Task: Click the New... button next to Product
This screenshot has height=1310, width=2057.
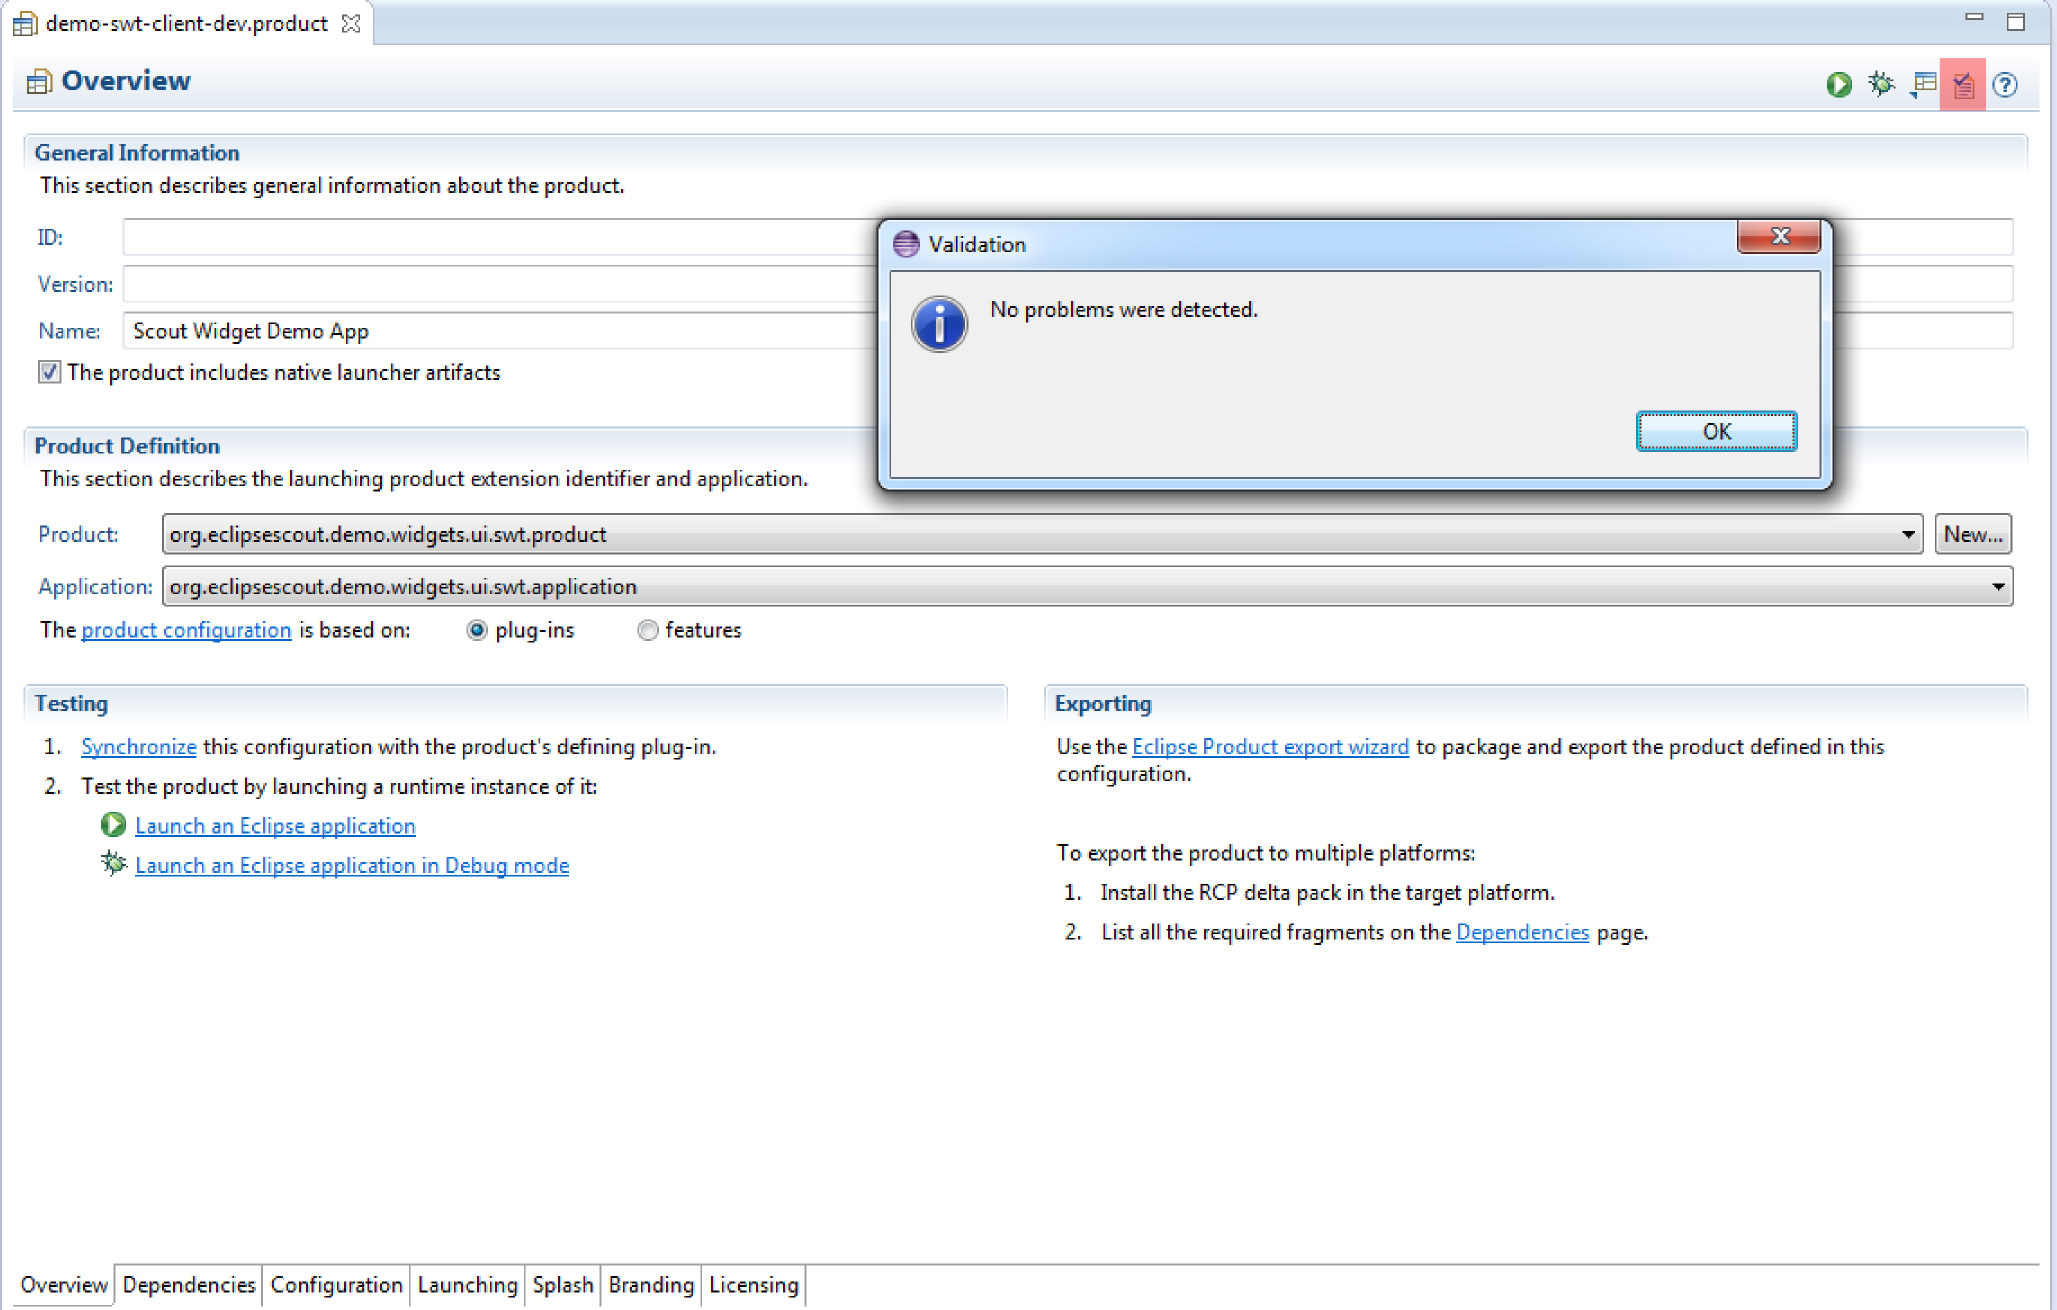Action: [x=1973, y=534]
